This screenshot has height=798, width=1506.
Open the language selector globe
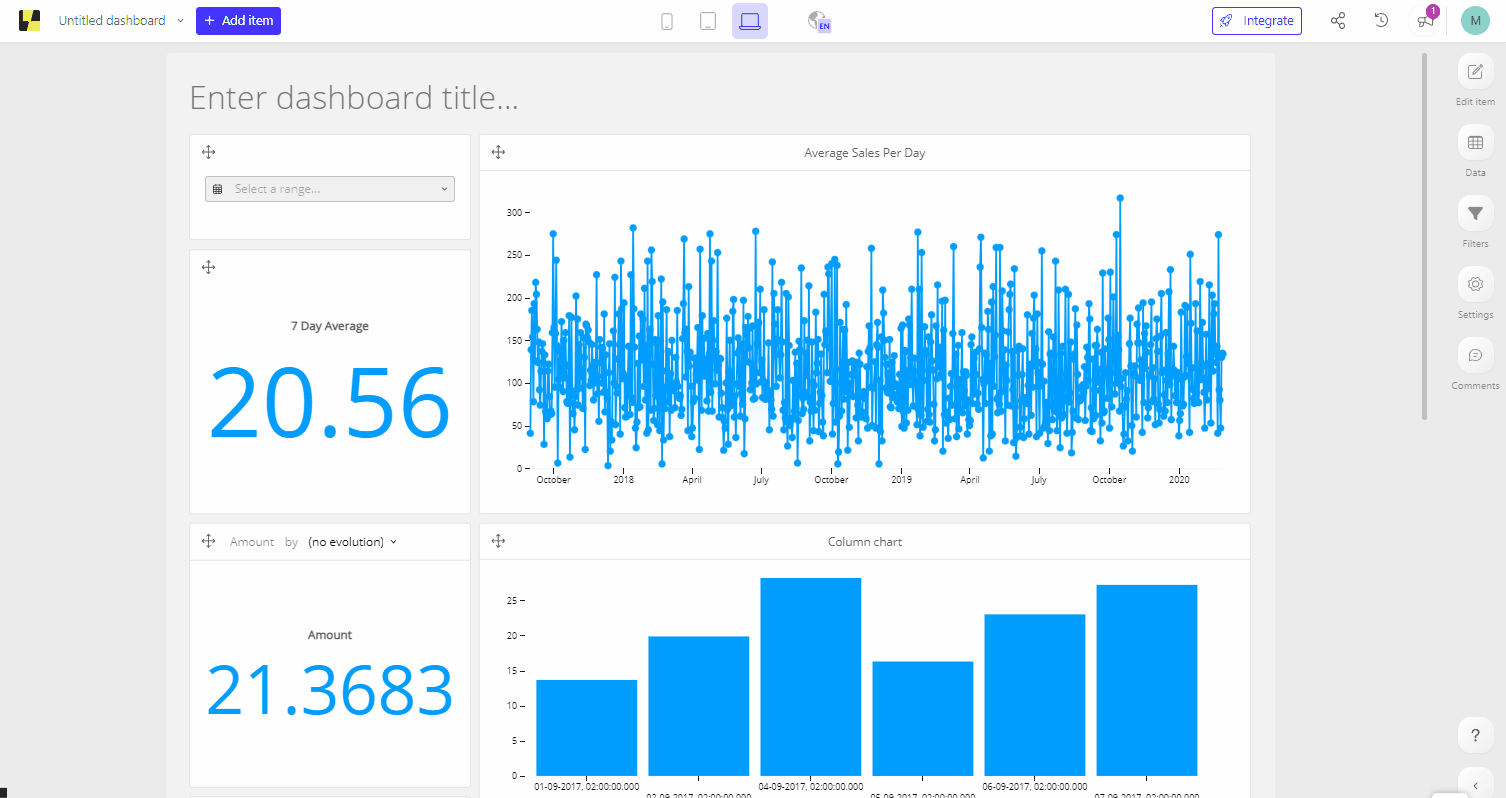pos(819,21)
